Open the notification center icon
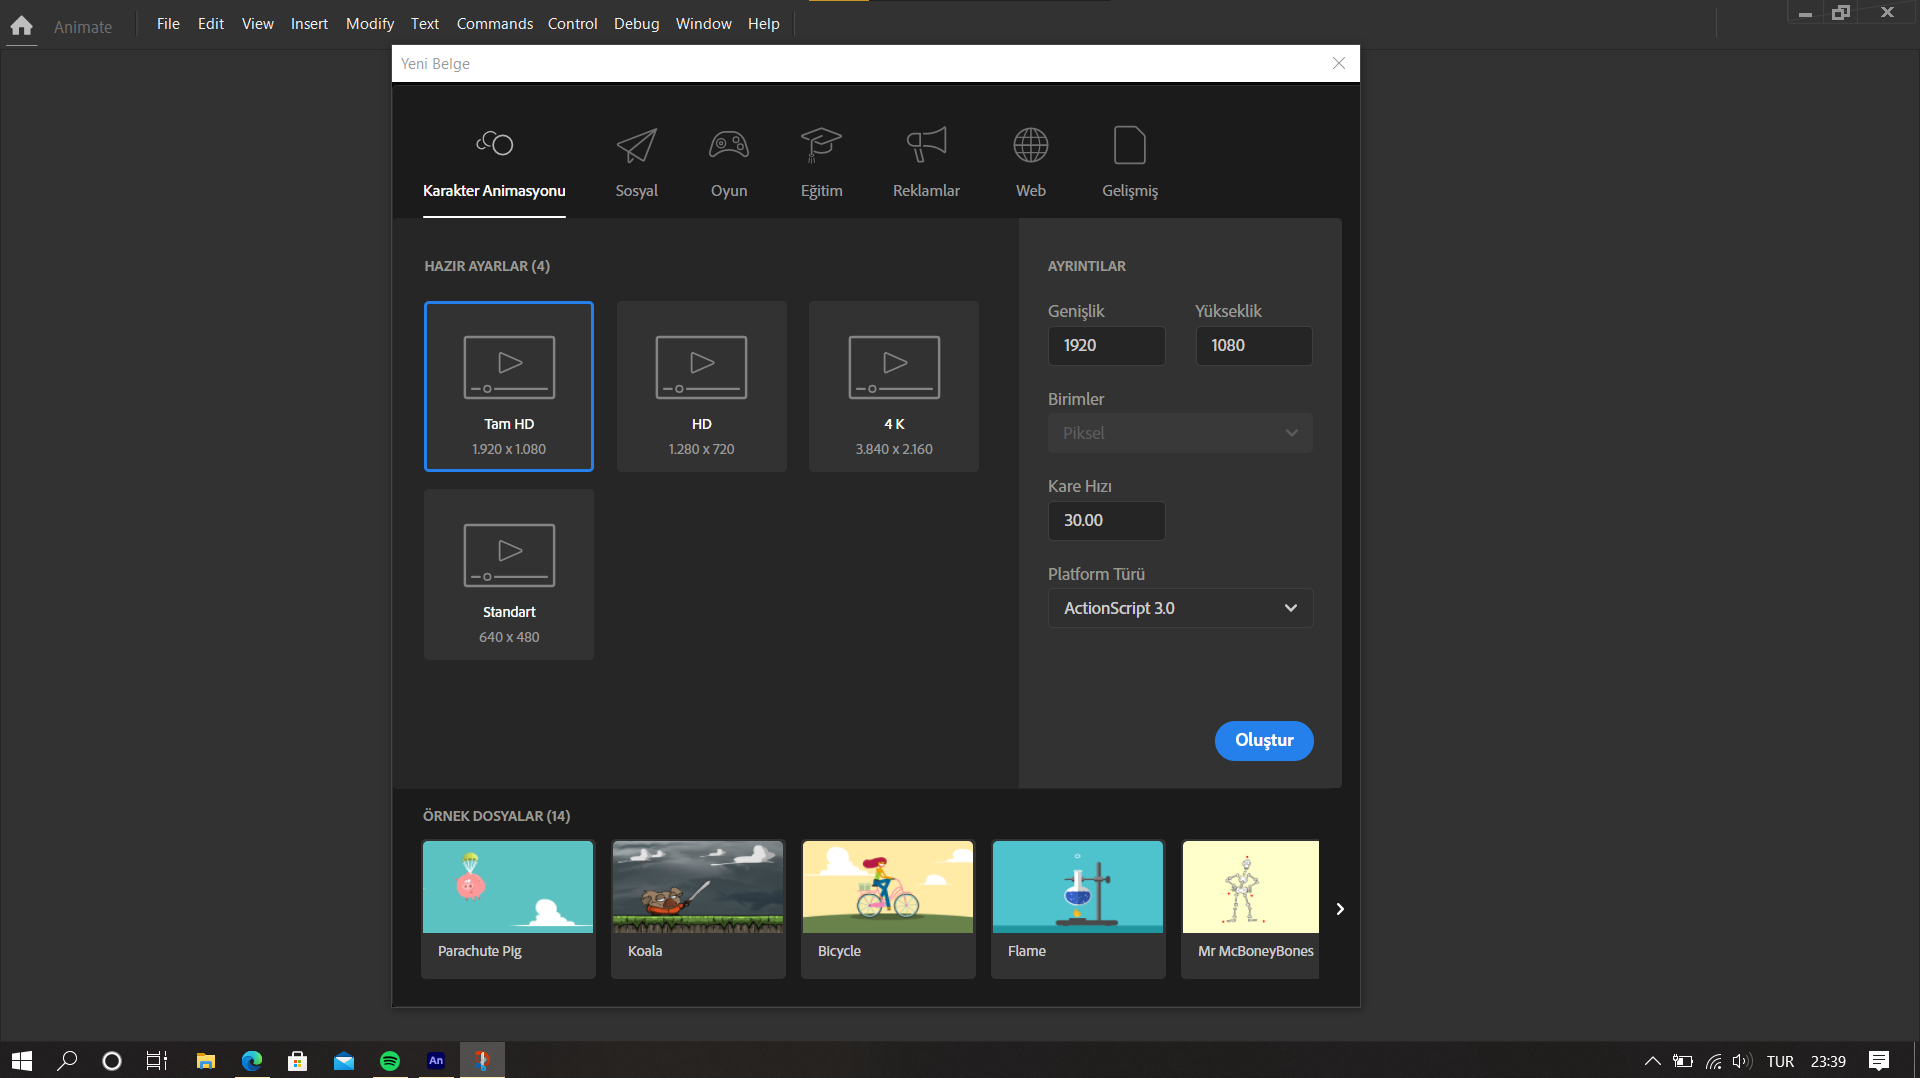Screen dimensions: 1920x1078 [1879, 1061]
